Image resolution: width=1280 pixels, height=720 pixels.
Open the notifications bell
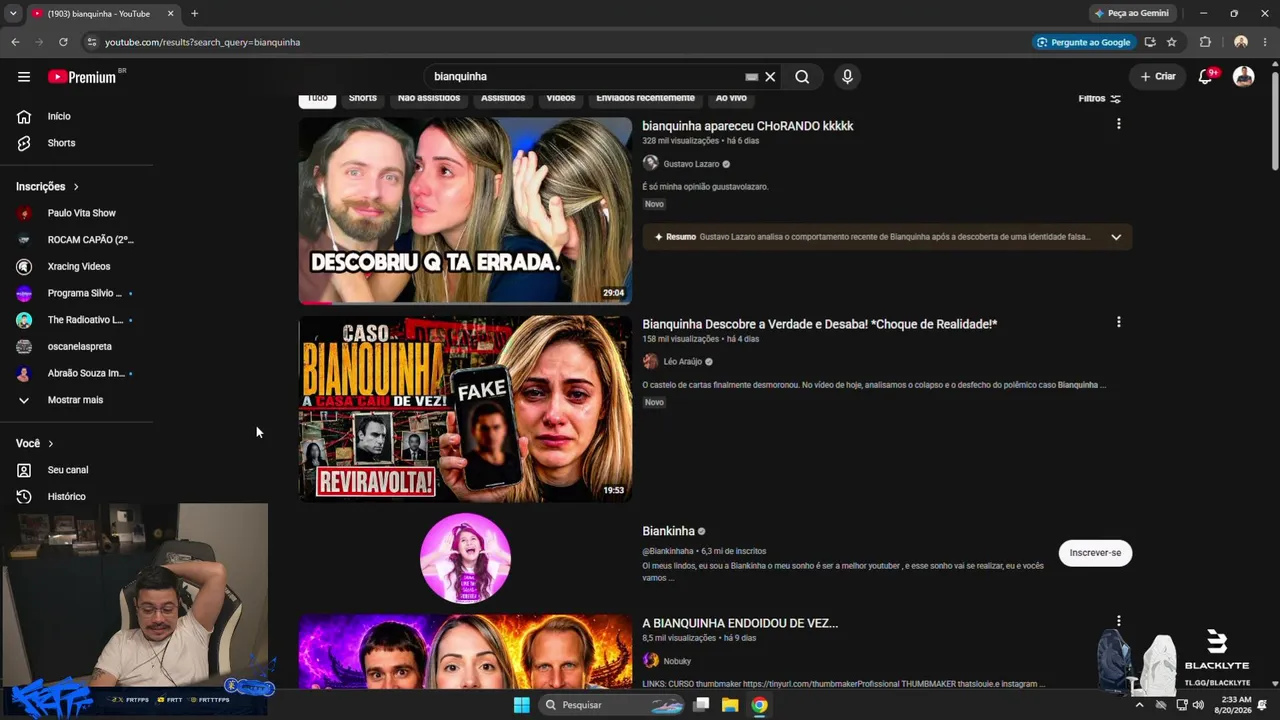(x=1206, y=76)
